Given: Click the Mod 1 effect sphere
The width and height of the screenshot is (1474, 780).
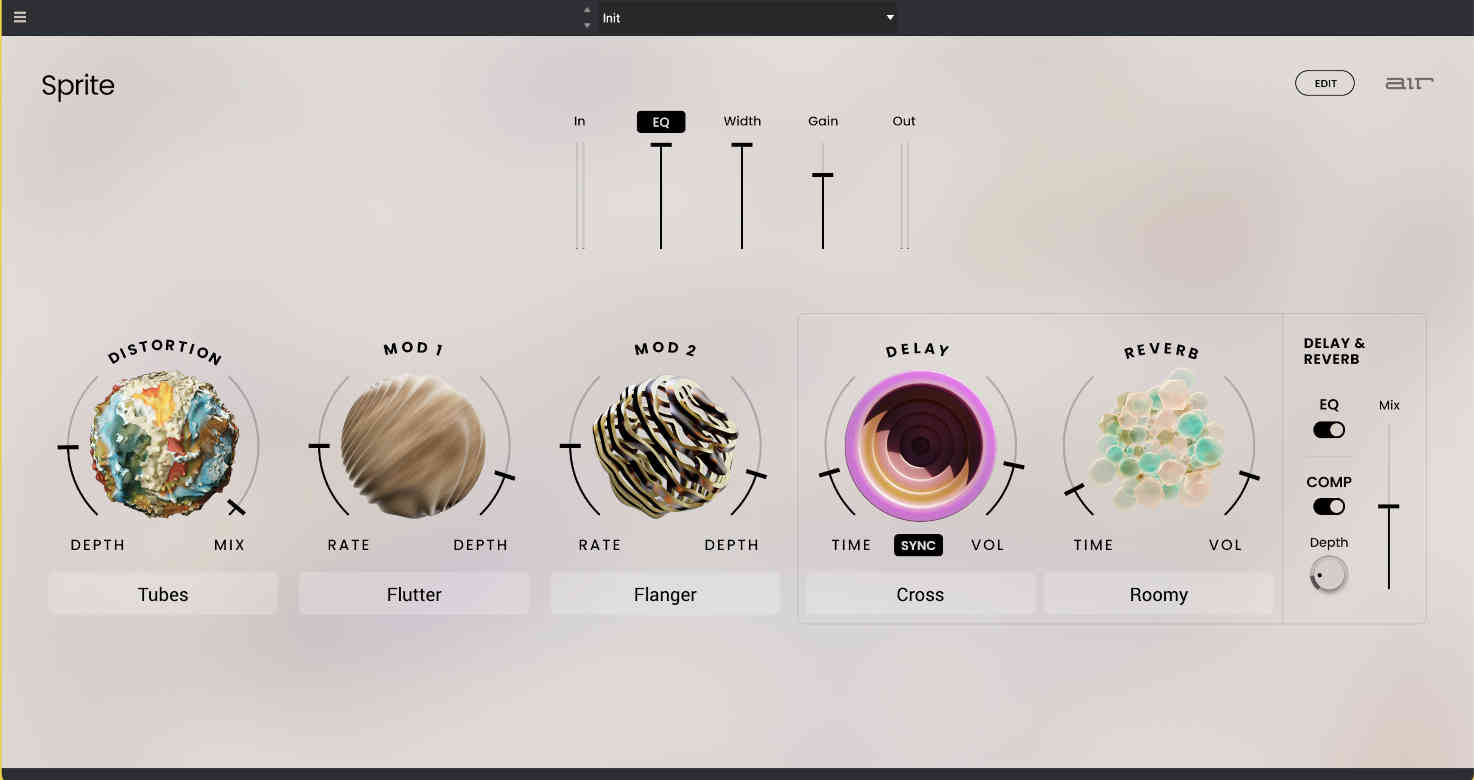Looking at the screenshot, I should coord(413,446).
